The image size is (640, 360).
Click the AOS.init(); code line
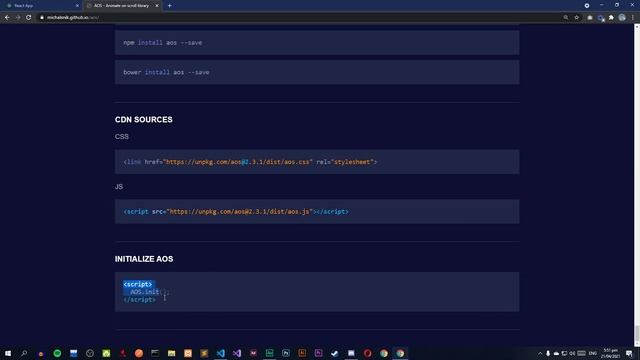149,292
